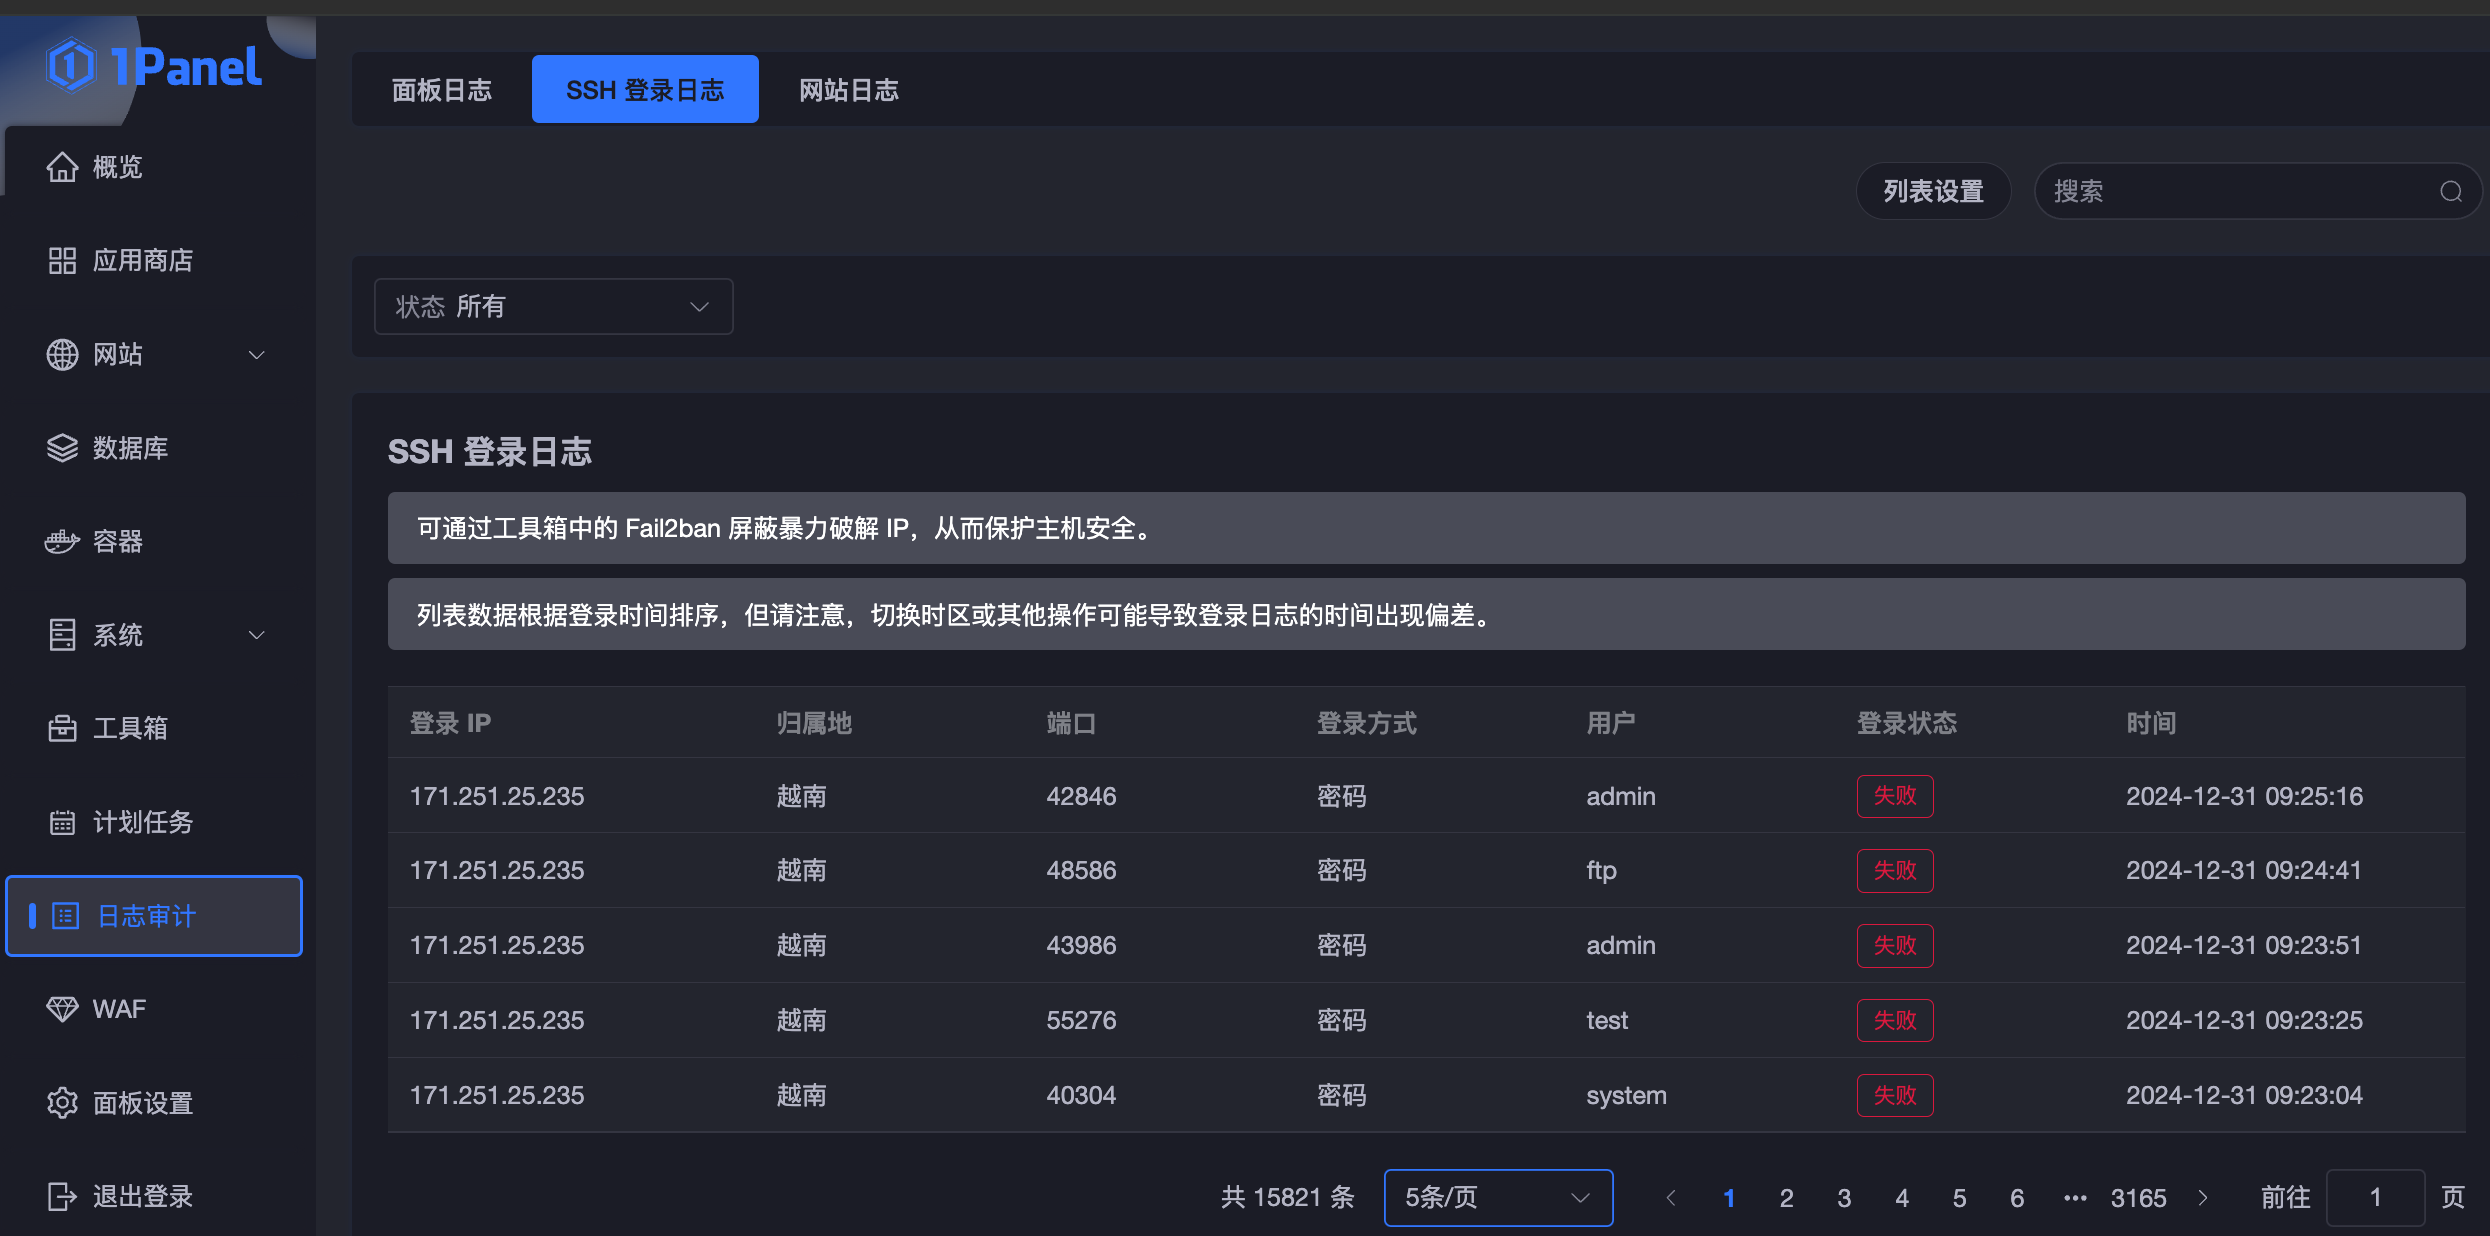Click the 列表设置 button
Screen dimensions: 2490x1236
click(x=1932, y=191)
